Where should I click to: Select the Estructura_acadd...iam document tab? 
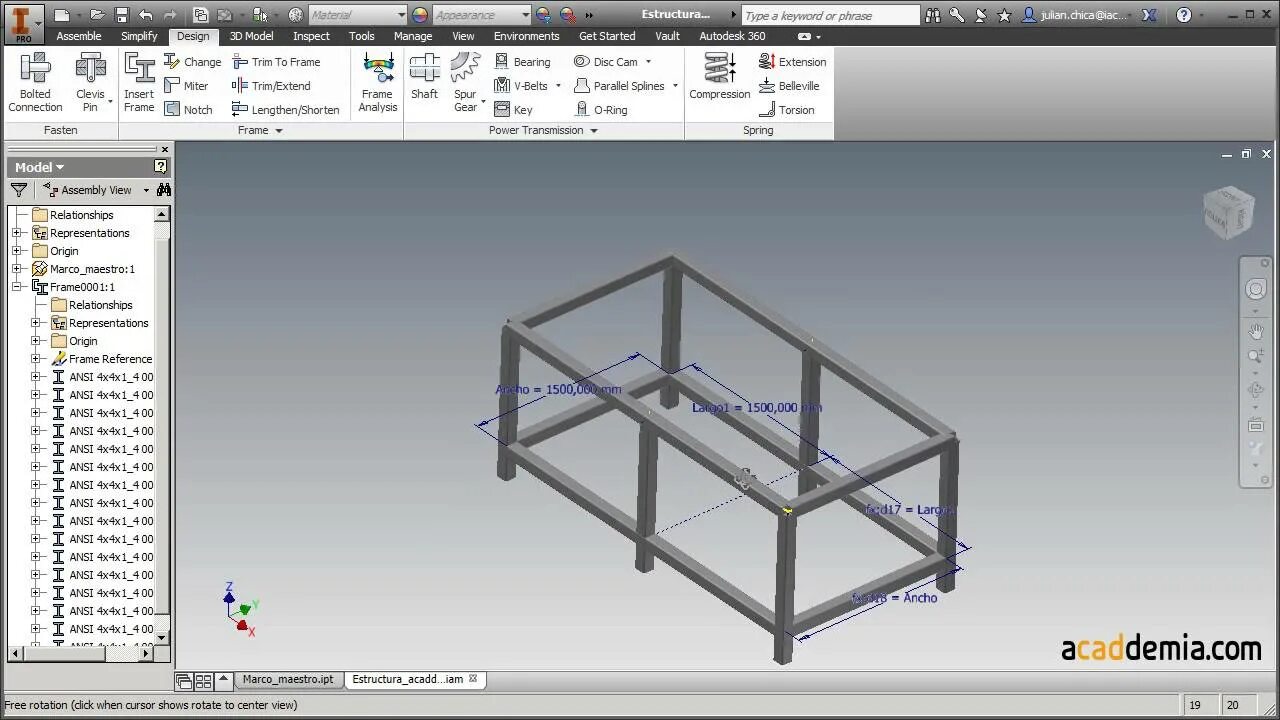click(x=408, y=679)
